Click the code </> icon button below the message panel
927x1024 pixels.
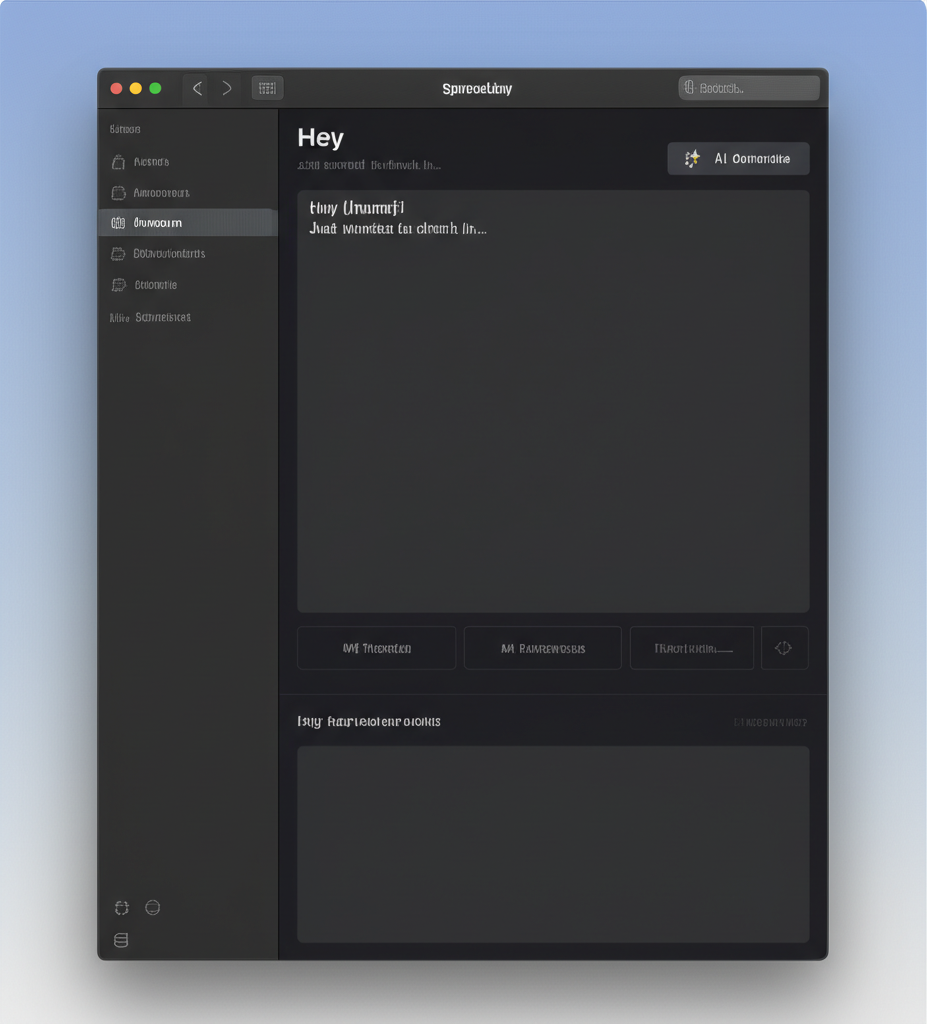tap(784, 647)
